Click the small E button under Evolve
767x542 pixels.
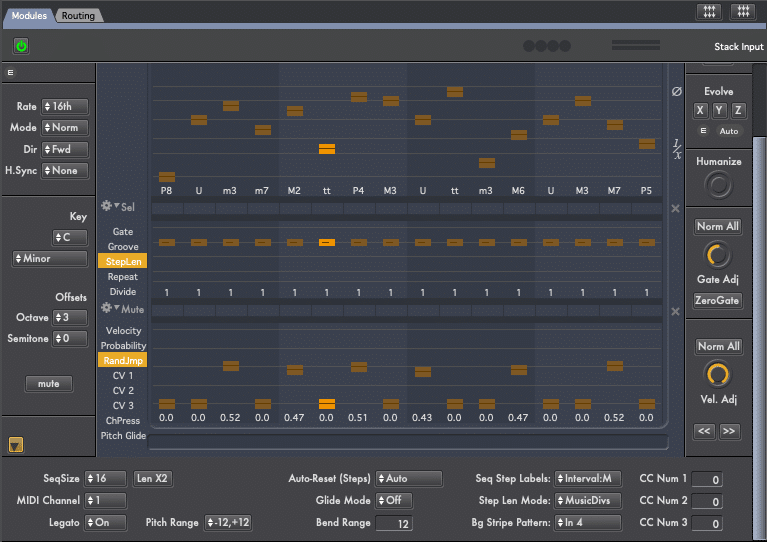[x=703, y=131]
